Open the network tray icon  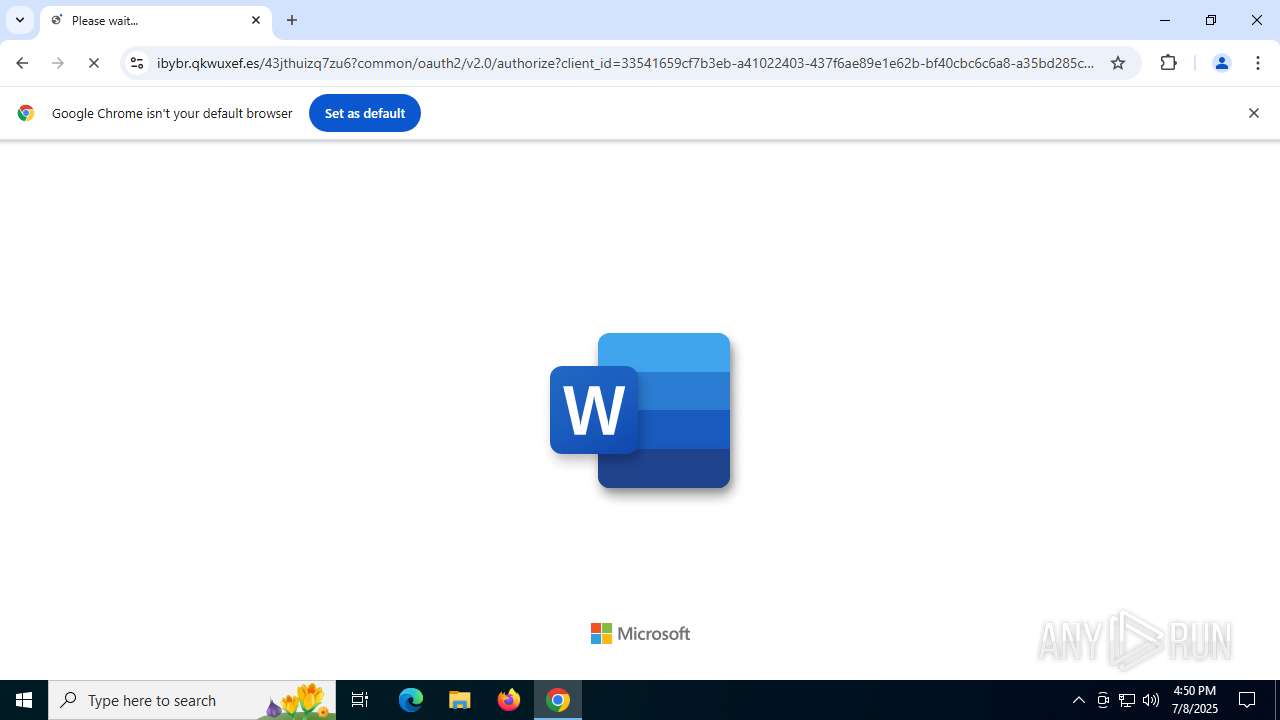coord(1127,700)
